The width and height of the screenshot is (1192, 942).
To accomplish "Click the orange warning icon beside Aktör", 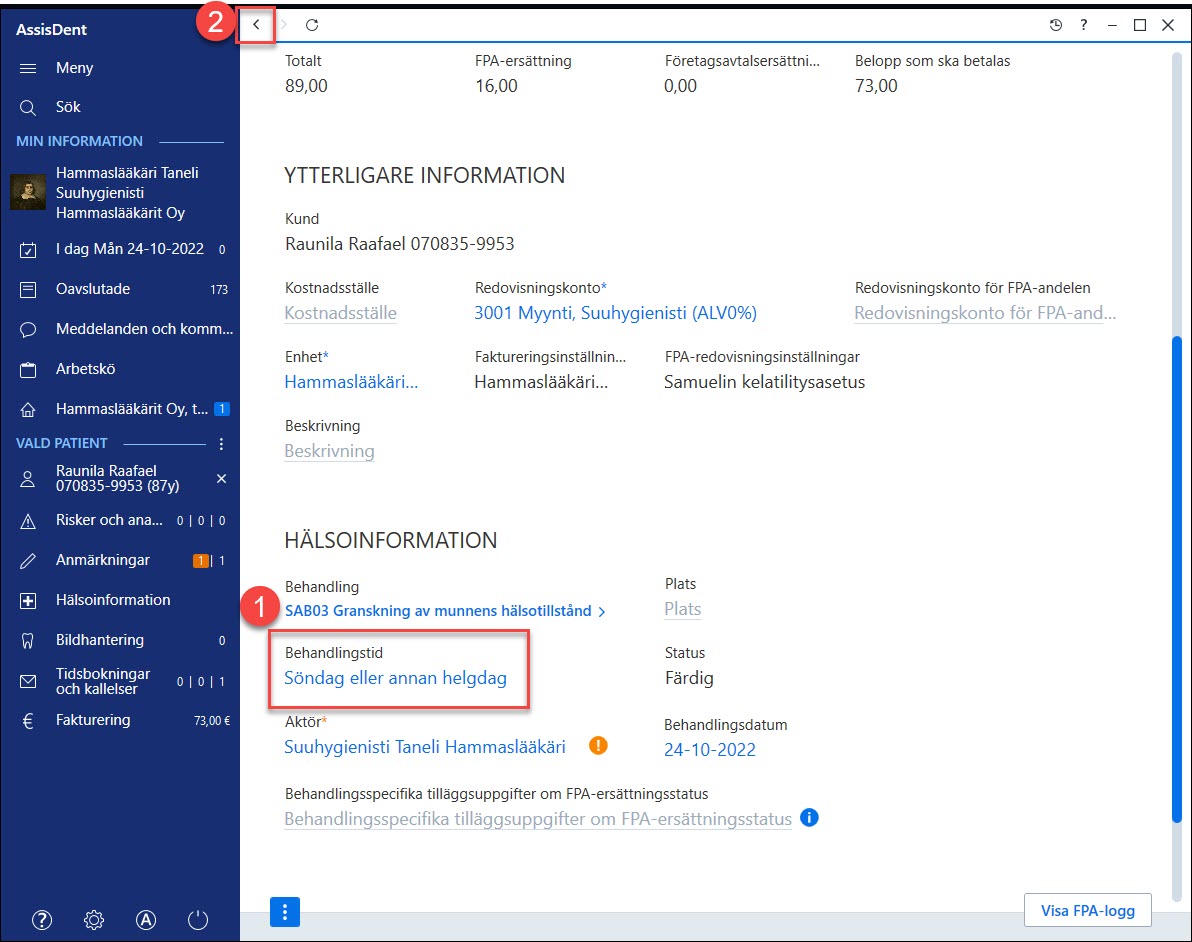I will [598, 745].
